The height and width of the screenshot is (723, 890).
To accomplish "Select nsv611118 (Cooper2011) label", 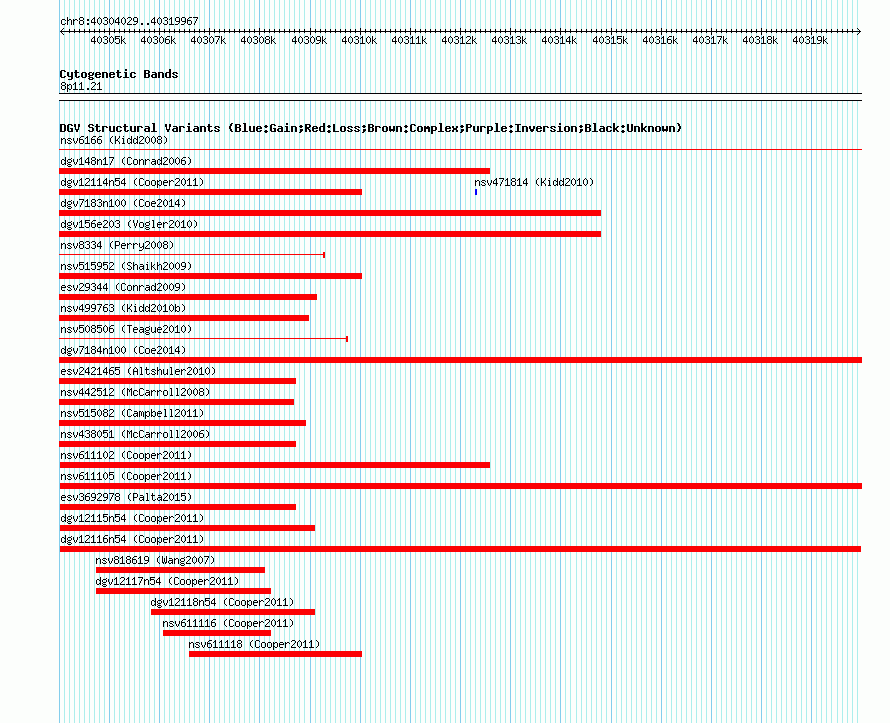I will [254, 645].
